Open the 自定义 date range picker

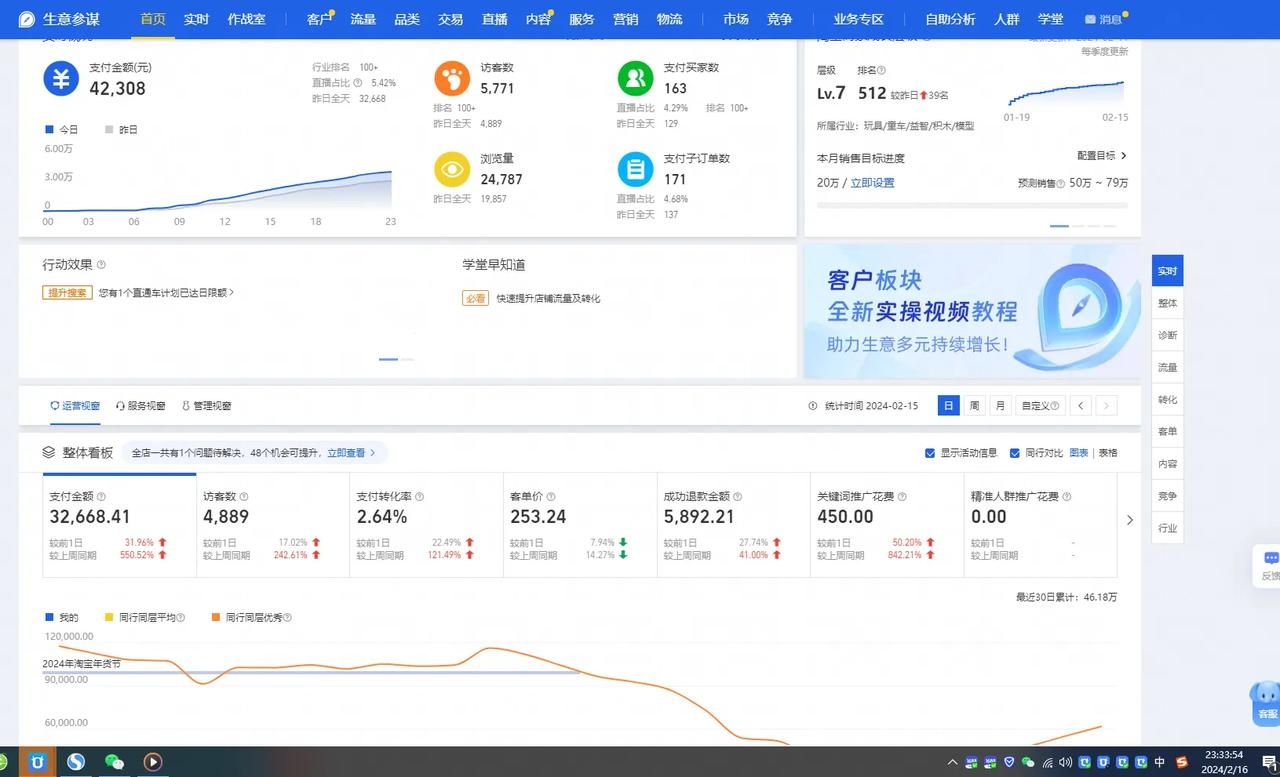[x=1039, y=406]
